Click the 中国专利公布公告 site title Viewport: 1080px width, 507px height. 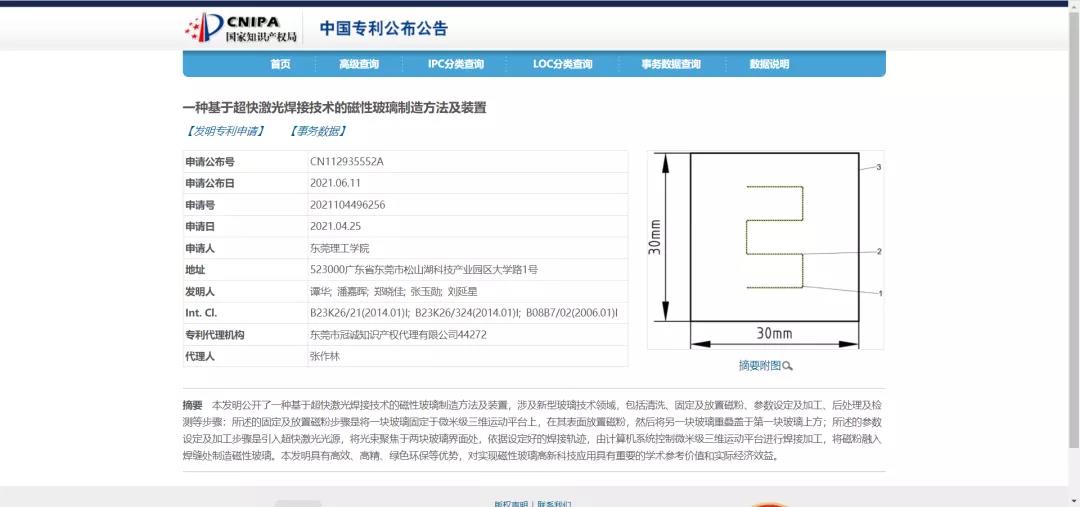tap(384, 29)
